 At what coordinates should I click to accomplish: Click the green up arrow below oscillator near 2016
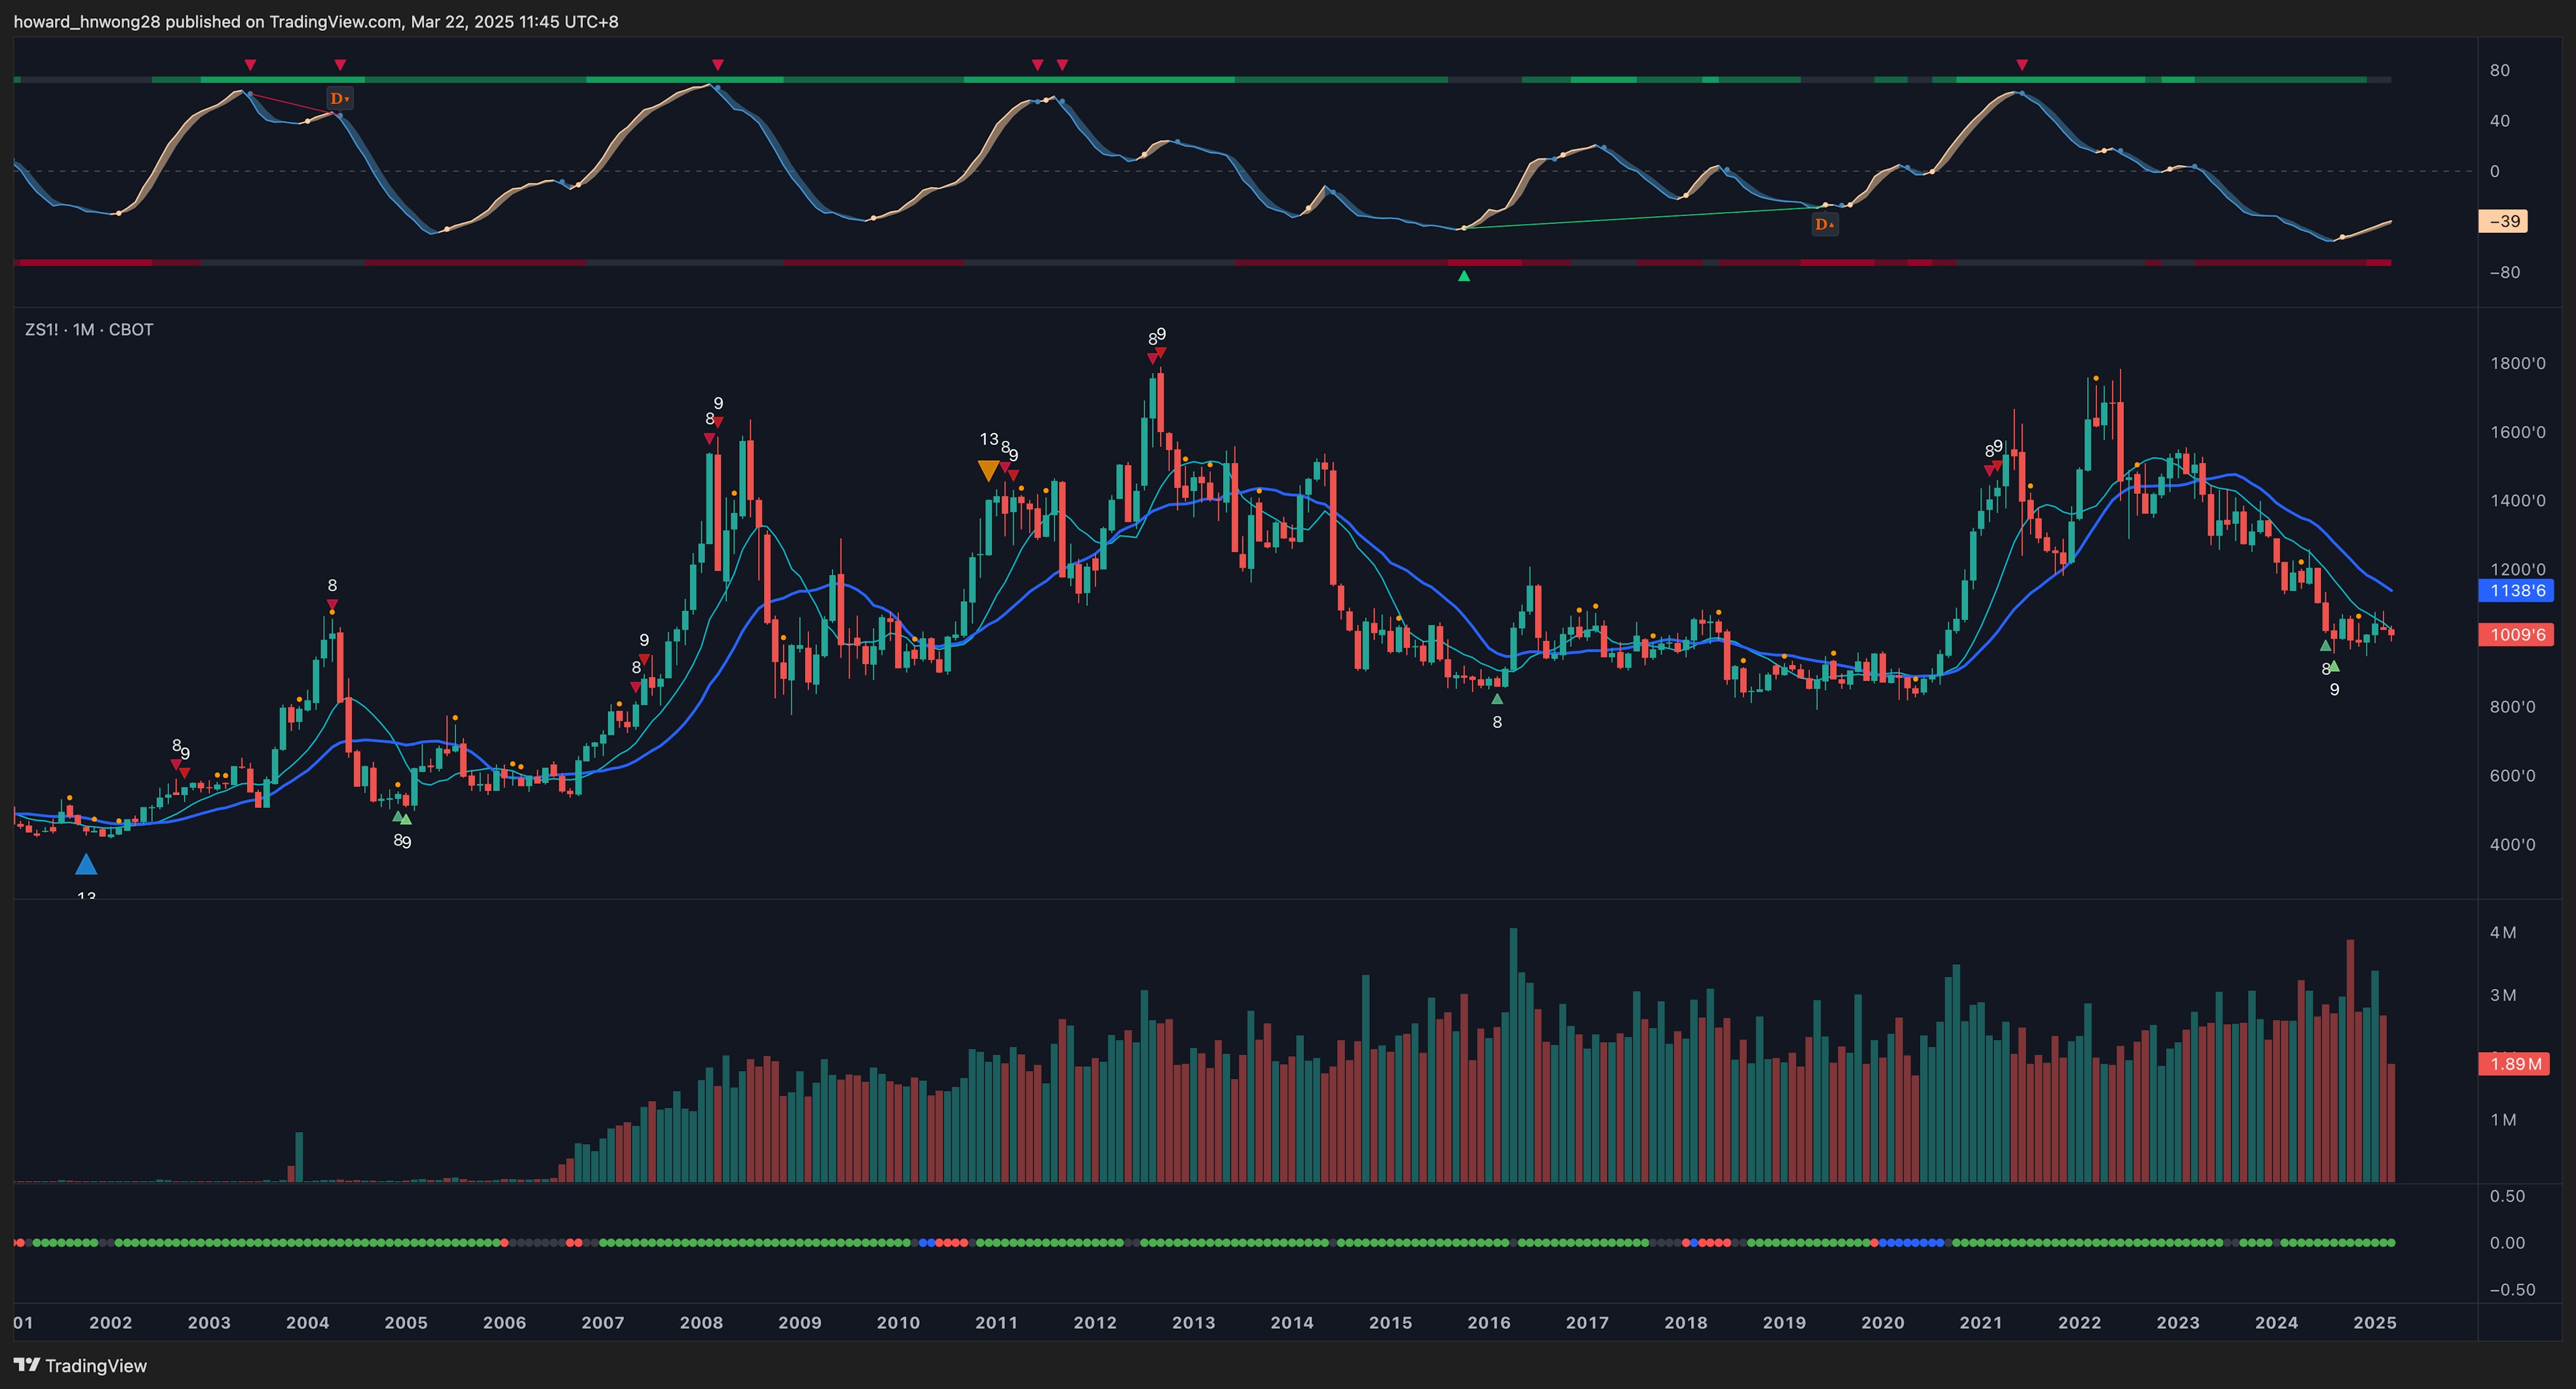[x=1464, y=276]
